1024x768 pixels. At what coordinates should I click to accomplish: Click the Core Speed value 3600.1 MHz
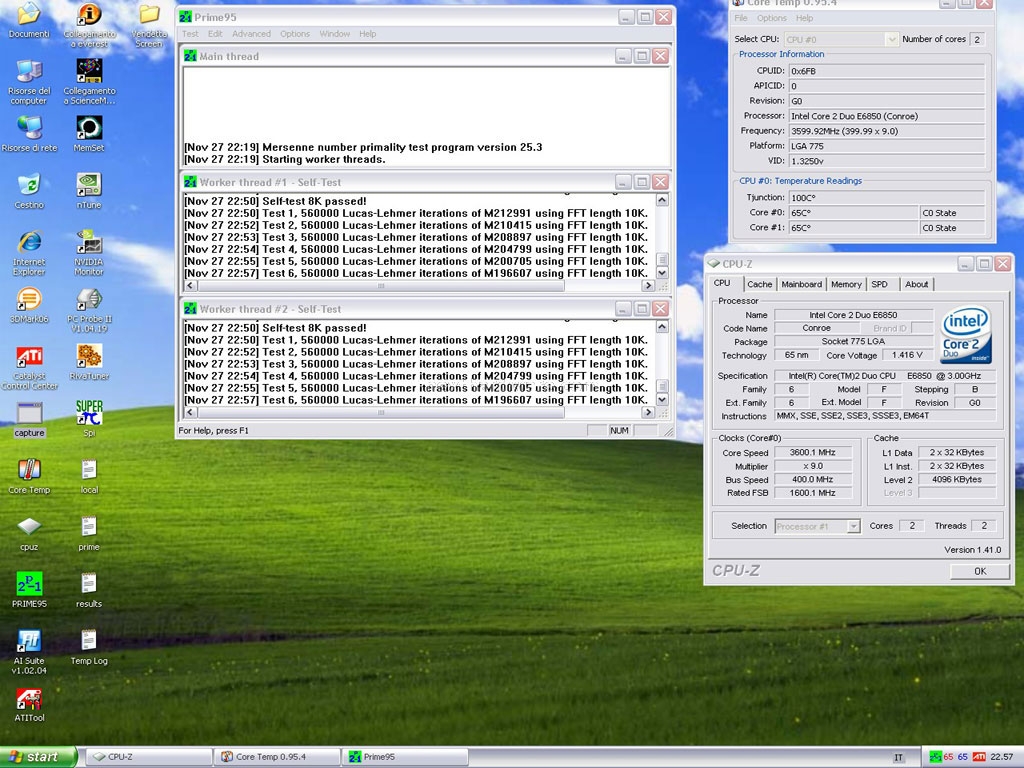point(813,453)
